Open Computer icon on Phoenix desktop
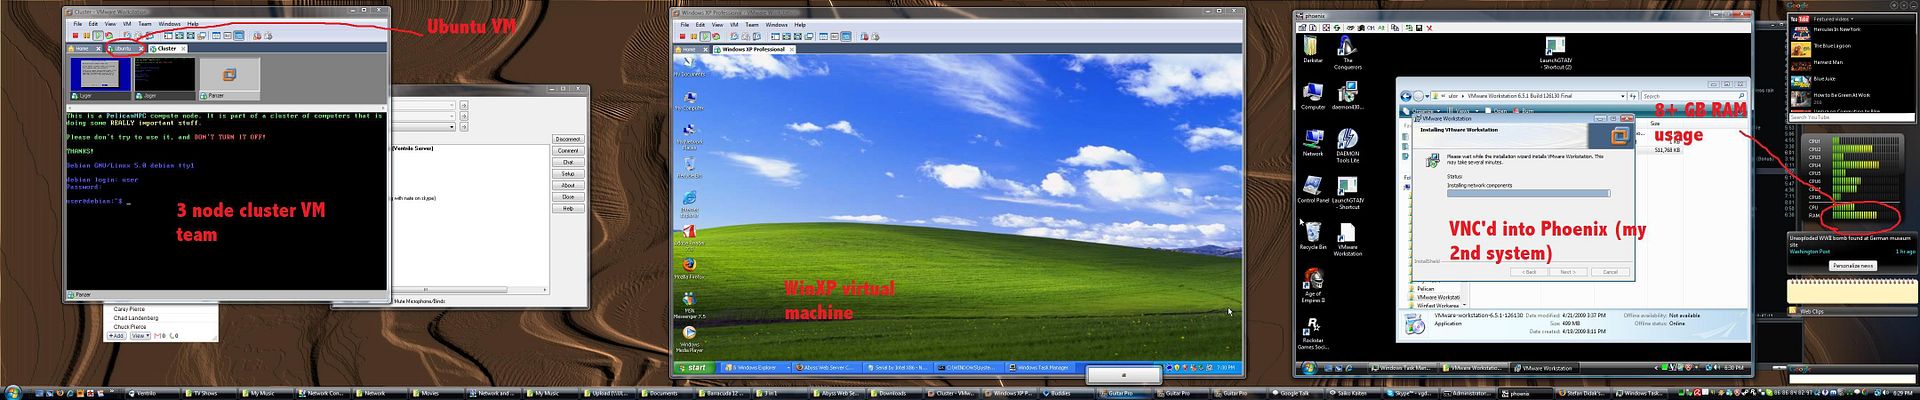Screen dimensions: 1920x400 pos(1312,96)
